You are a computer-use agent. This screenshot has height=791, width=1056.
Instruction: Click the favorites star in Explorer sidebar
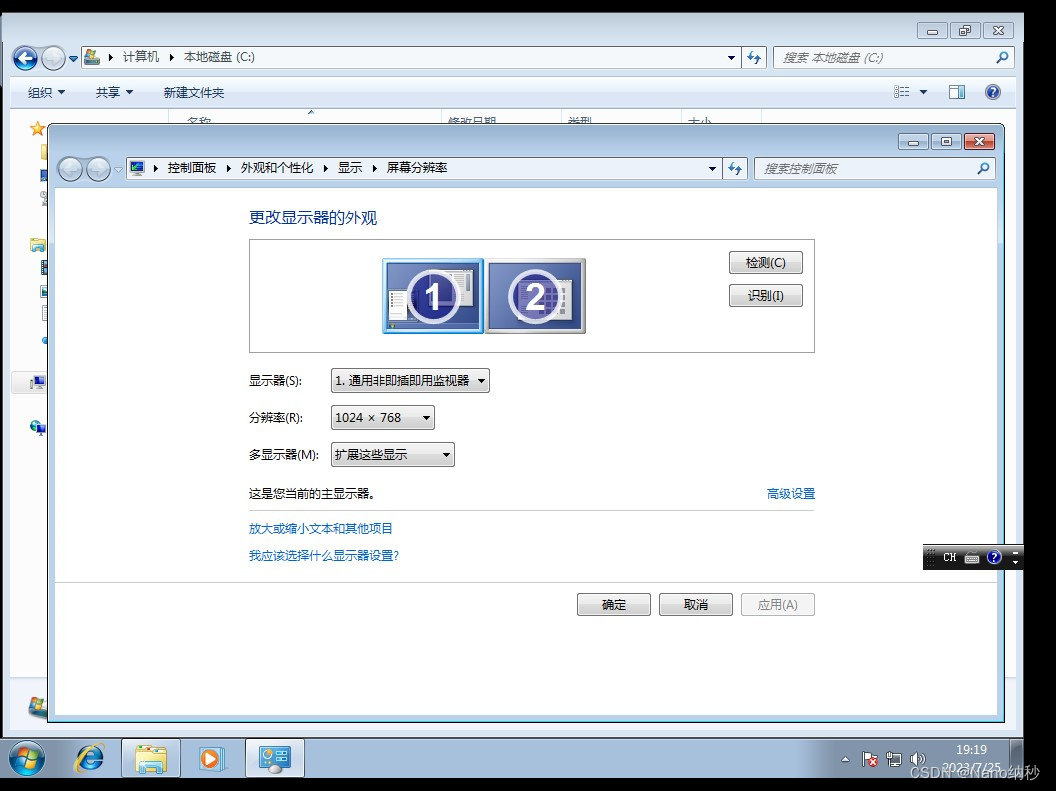point(38,128)
